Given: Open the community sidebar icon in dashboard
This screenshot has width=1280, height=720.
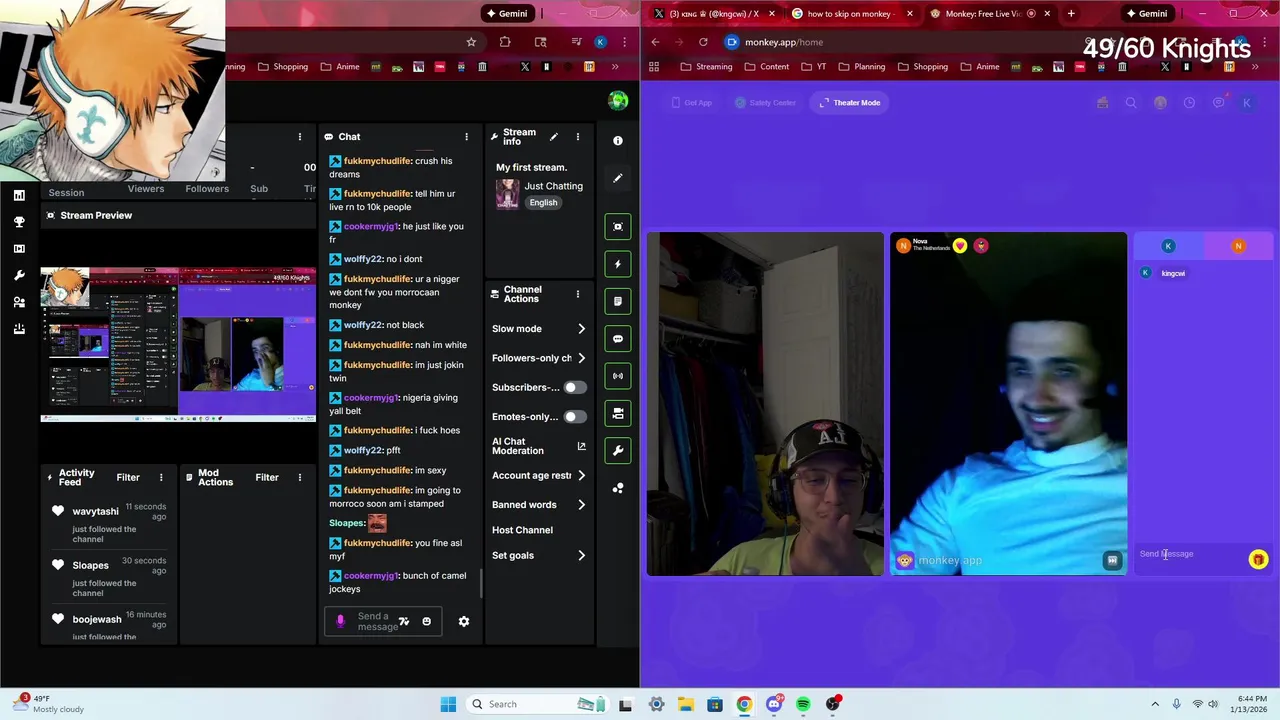Looking at the screenshot, I should point(19,302).
